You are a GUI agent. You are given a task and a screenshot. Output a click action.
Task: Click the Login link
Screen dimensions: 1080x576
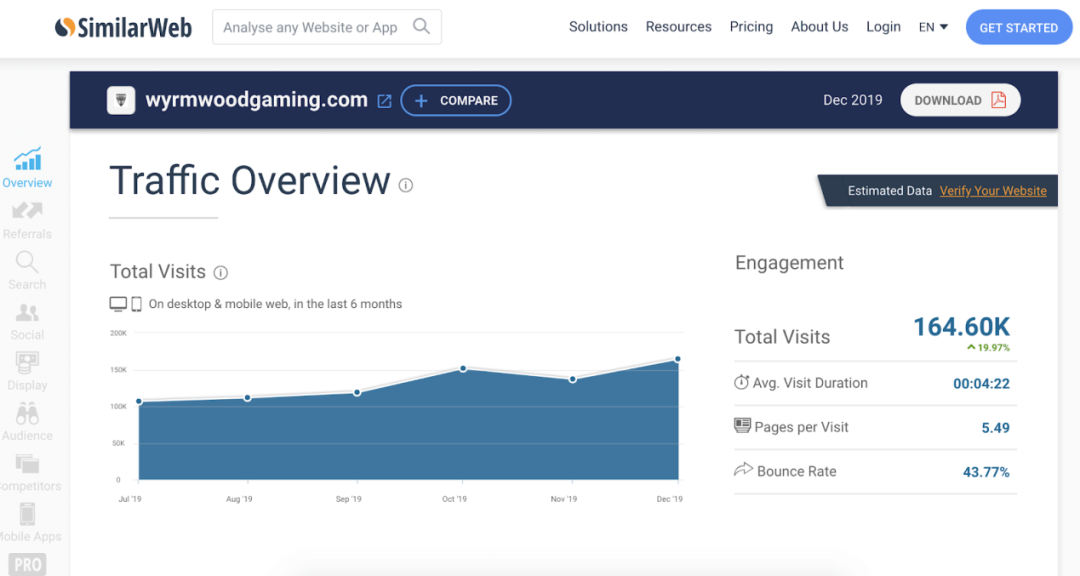pos(883,27)
